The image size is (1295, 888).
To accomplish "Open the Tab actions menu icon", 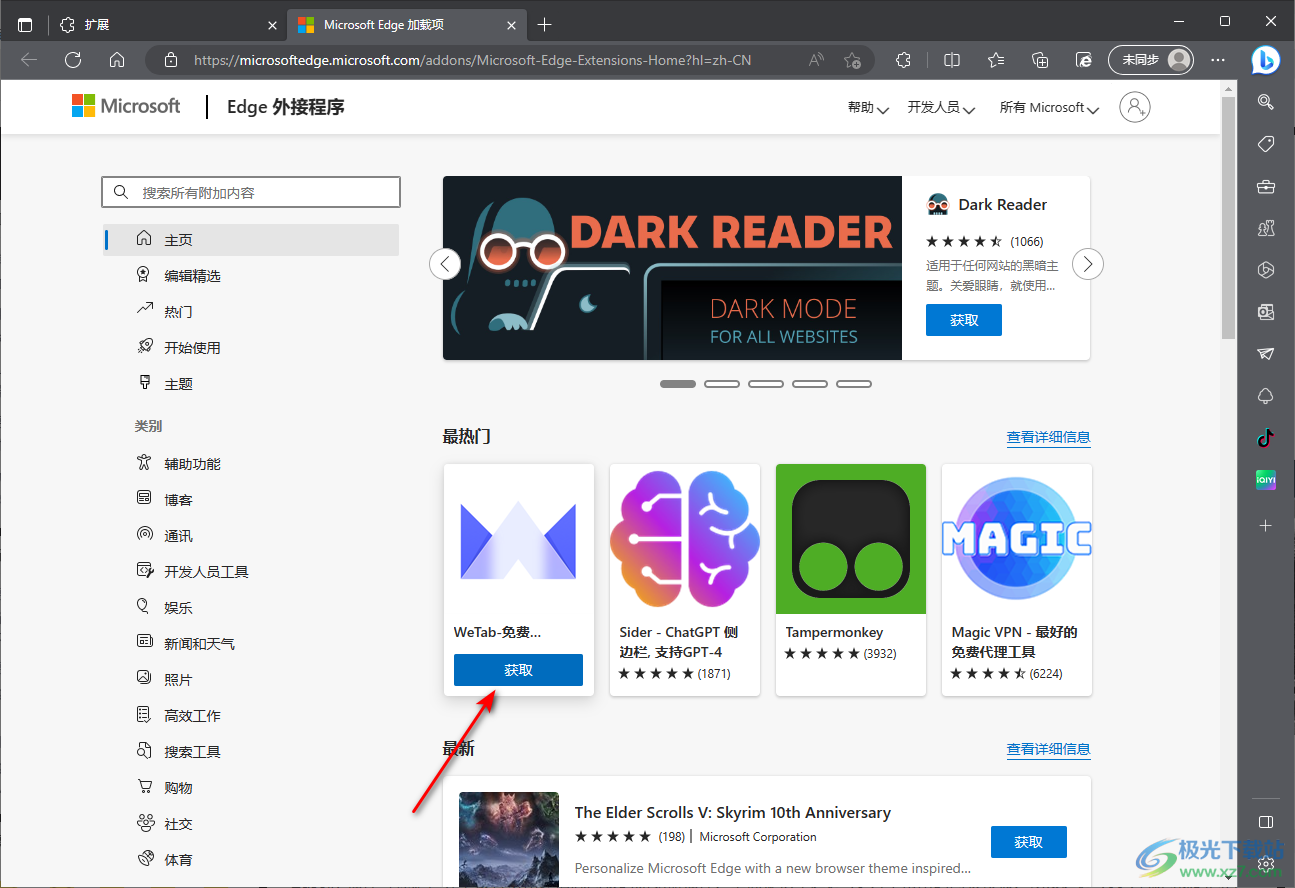I will (25, 24).
